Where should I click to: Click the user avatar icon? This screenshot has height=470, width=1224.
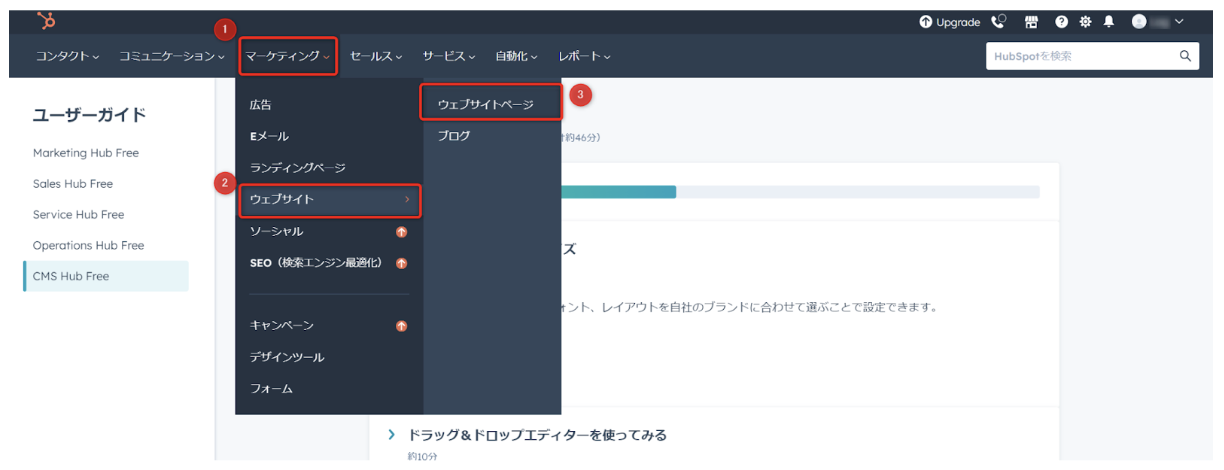pos(1139,22)
